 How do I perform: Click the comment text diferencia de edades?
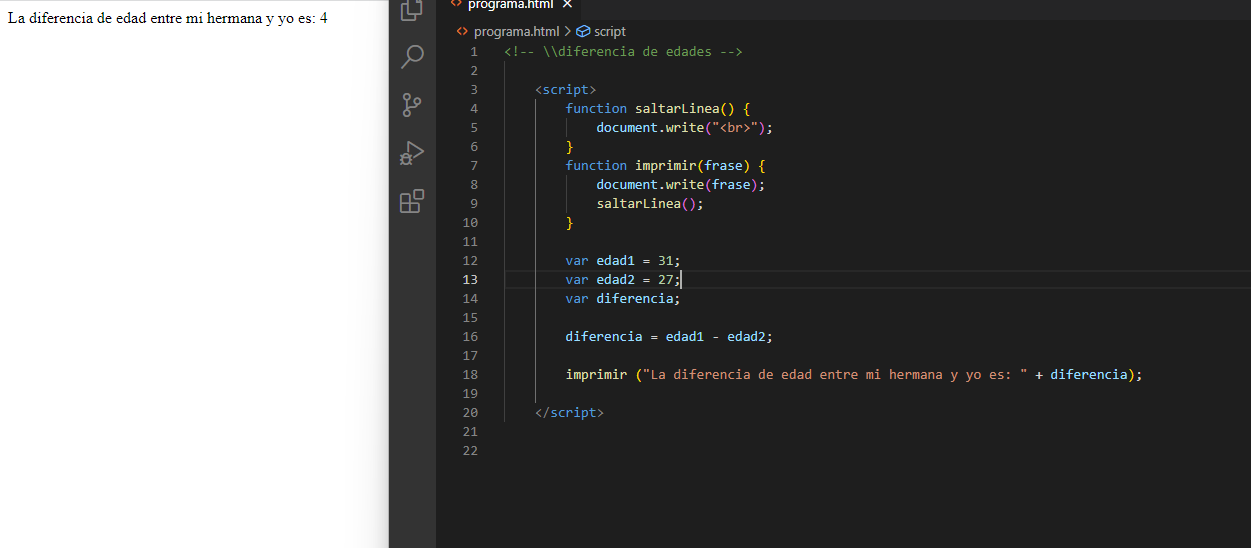[634, 51]
